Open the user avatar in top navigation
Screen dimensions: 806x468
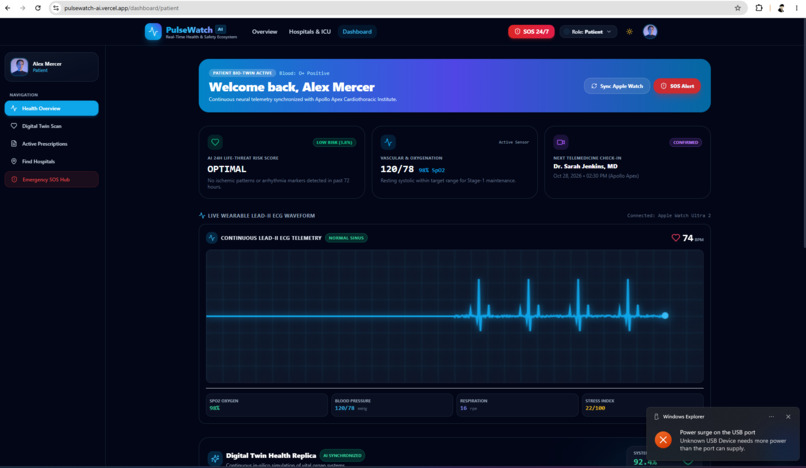pos(650,31)
